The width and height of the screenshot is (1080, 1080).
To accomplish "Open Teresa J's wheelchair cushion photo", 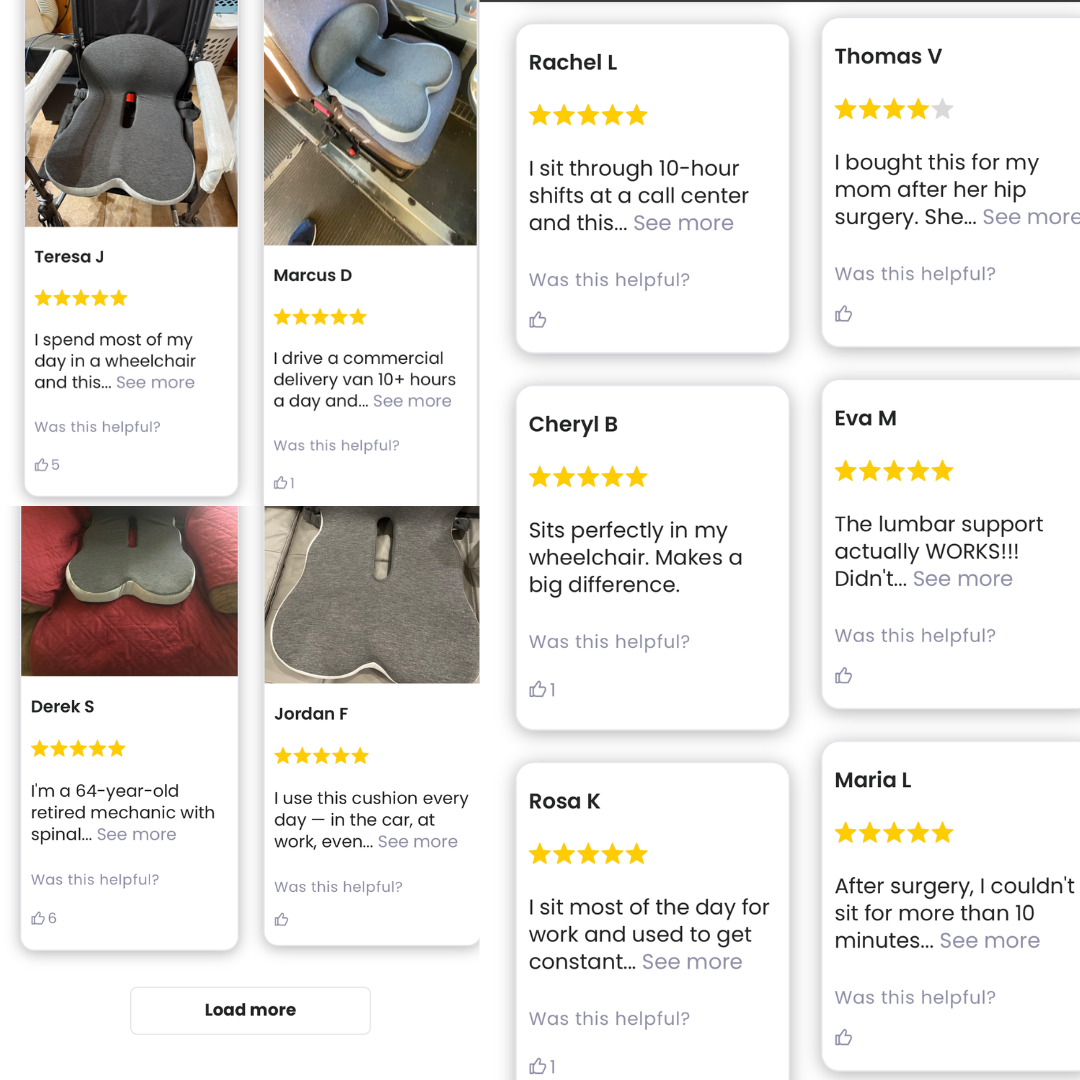I will click(x=131, y=113).
